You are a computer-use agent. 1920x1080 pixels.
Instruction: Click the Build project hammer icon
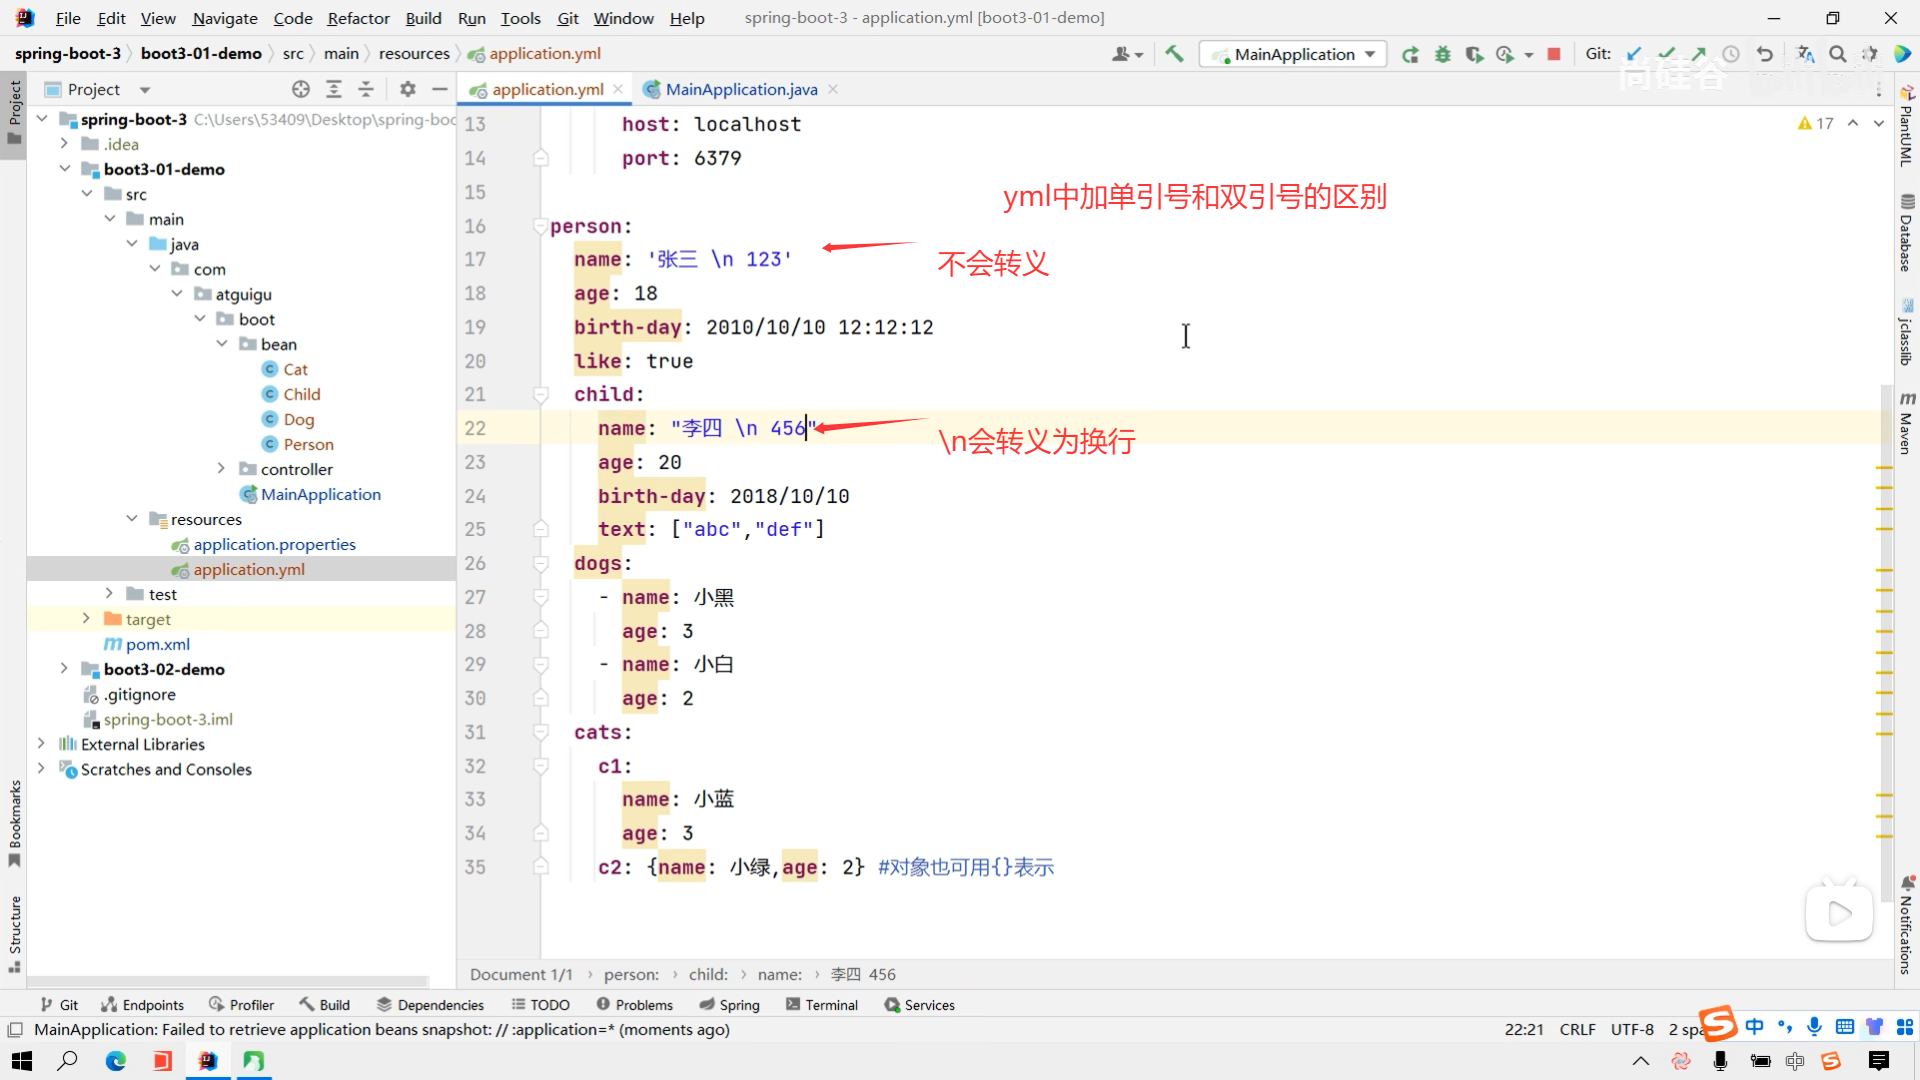[x=1174, y=54]
